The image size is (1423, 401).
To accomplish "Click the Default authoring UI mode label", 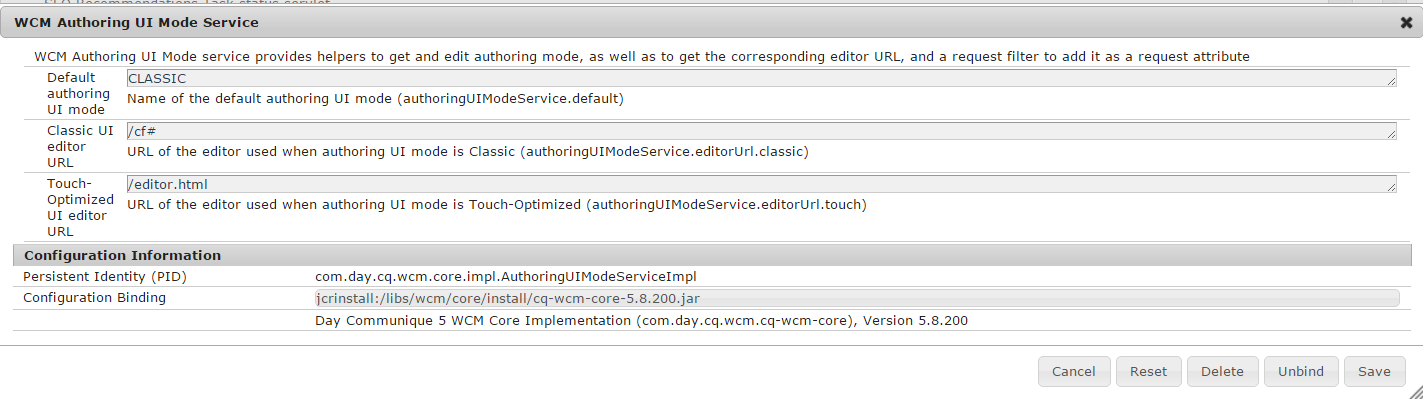I will (x=78, y=93).
